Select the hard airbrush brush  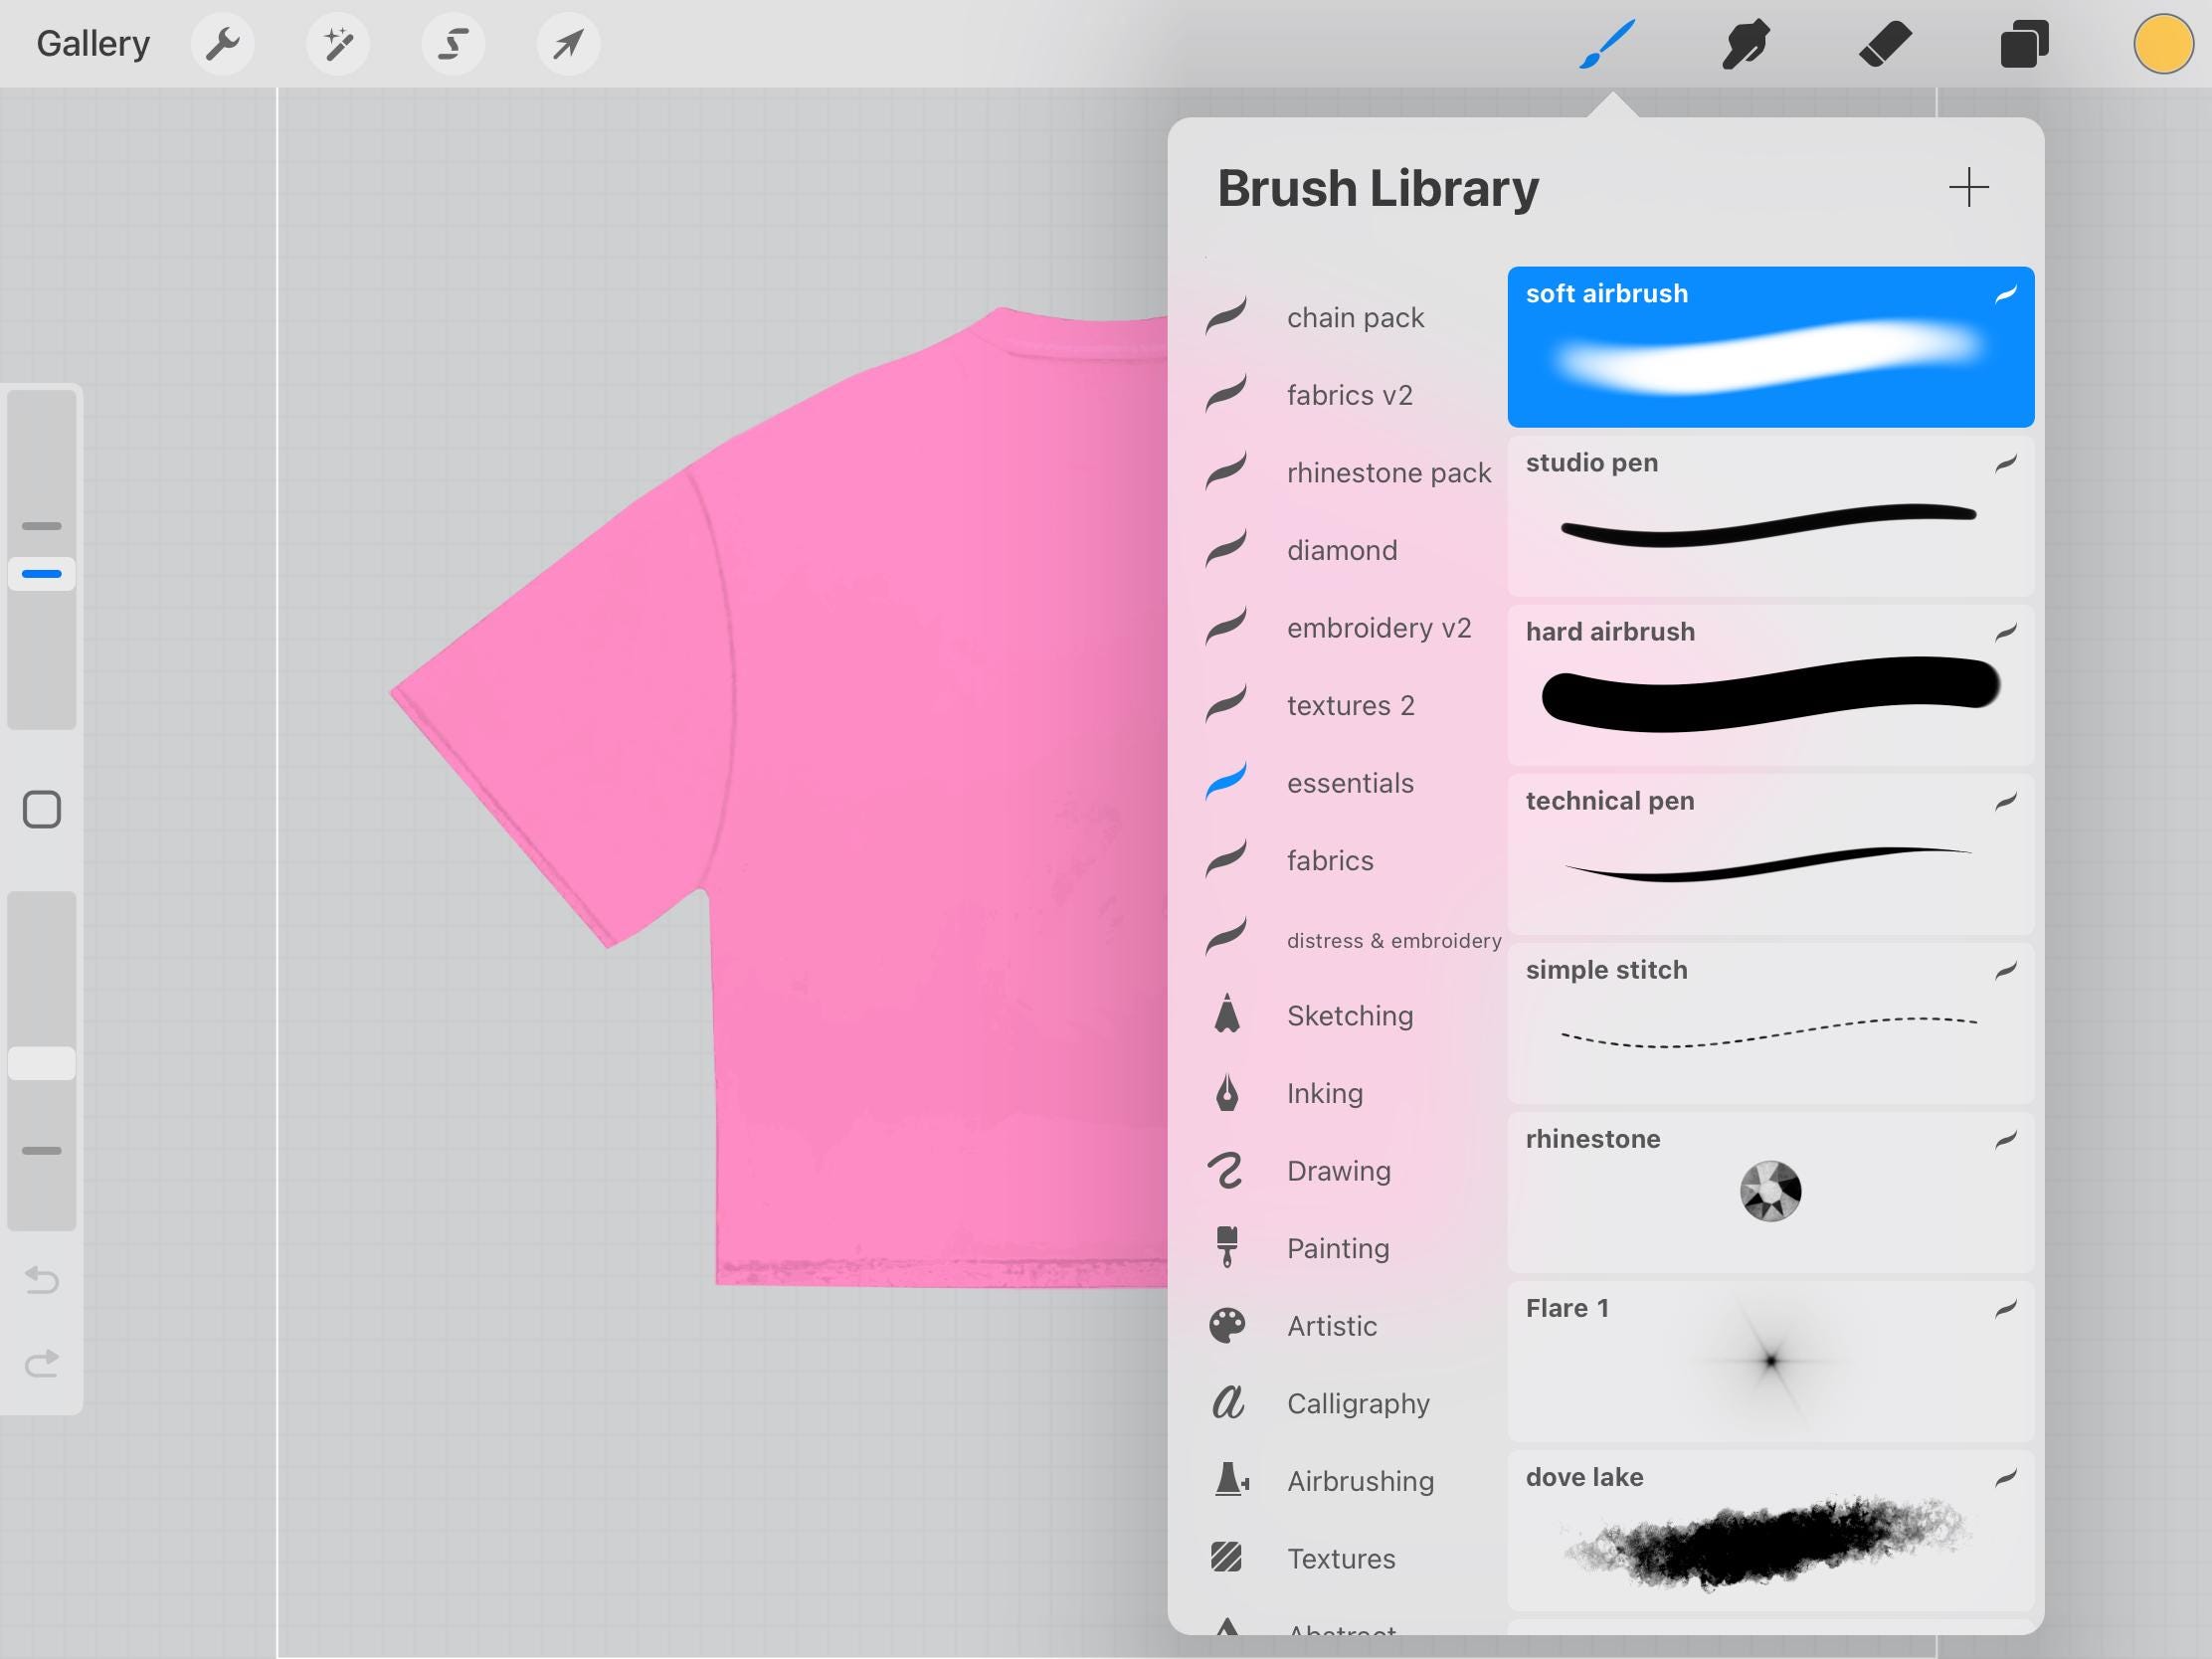(1770, 685)
